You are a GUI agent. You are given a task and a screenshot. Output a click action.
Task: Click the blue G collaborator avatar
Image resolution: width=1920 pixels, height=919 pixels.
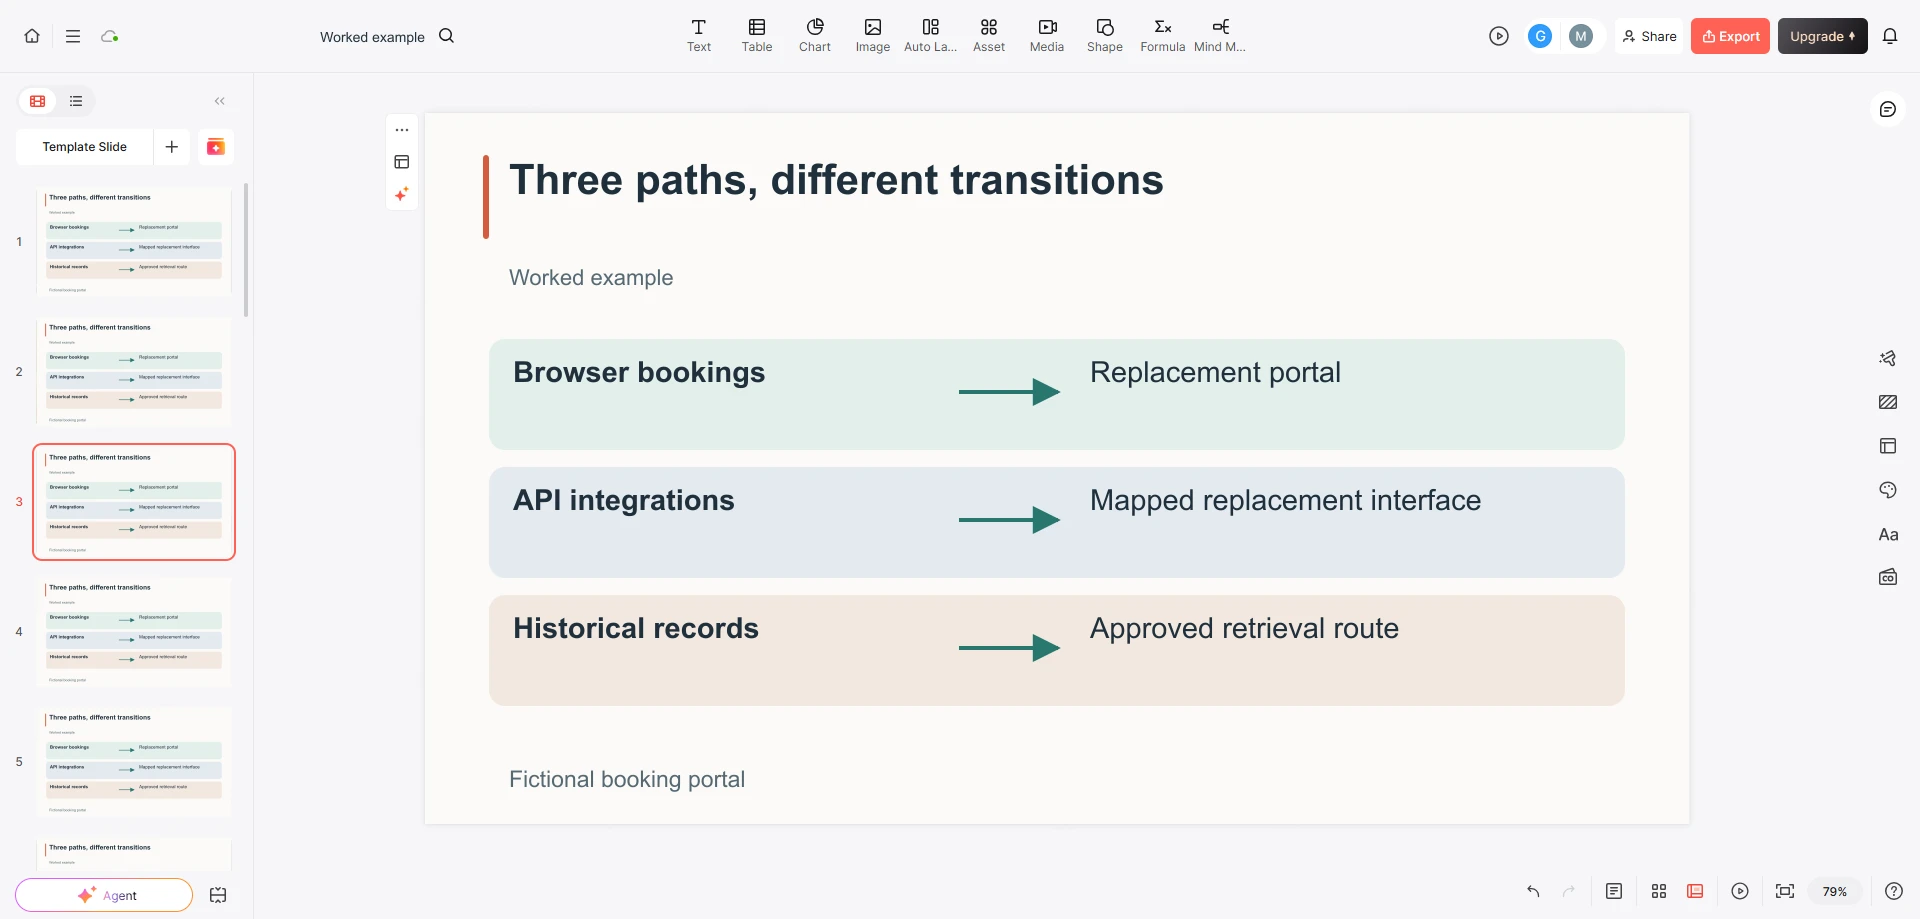tap(1540, 36)
